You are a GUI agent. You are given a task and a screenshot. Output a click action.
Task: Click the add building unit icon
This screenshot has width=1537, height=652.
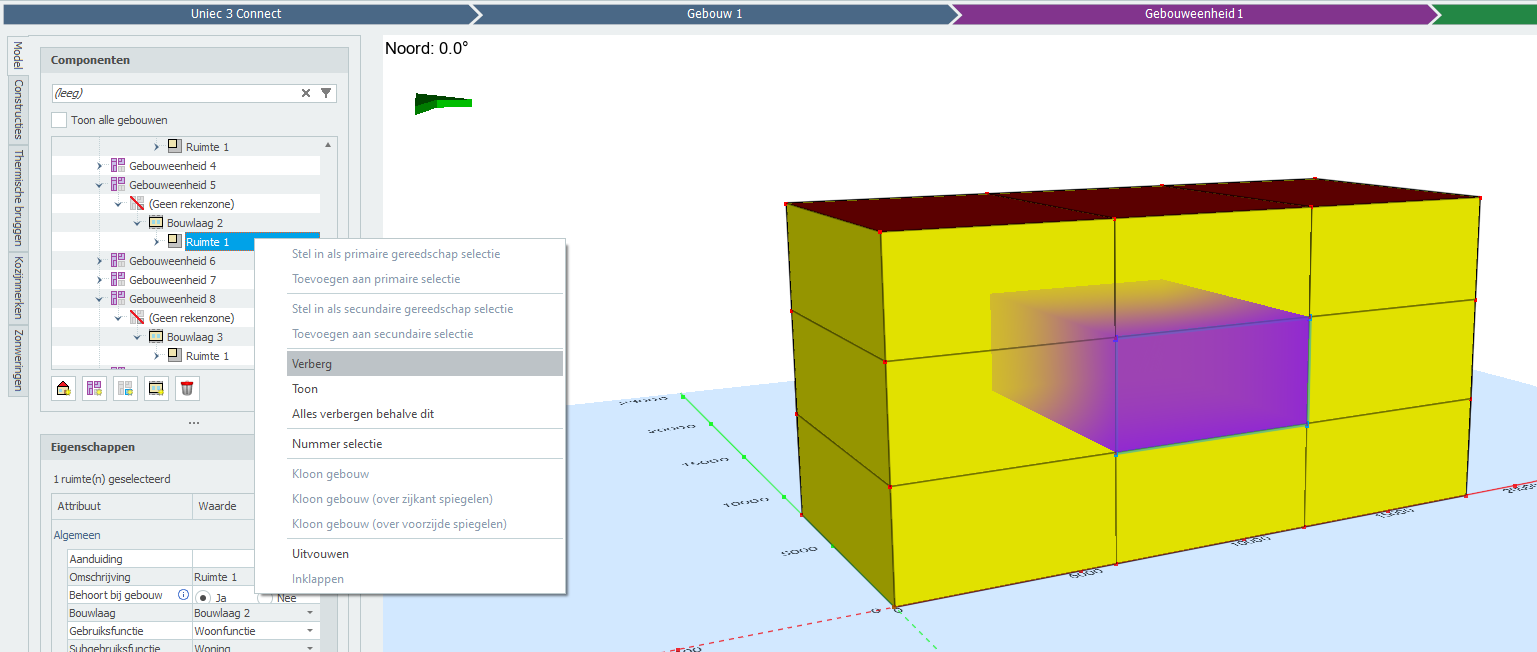pos(95,389)
